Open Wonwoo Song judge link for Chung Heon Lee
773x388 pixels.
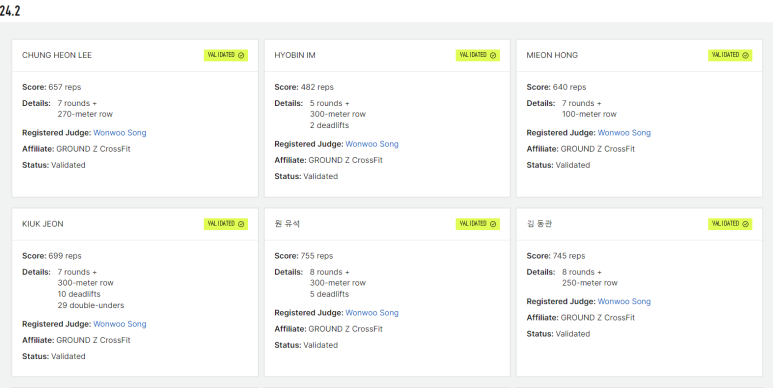pos(120,133)
